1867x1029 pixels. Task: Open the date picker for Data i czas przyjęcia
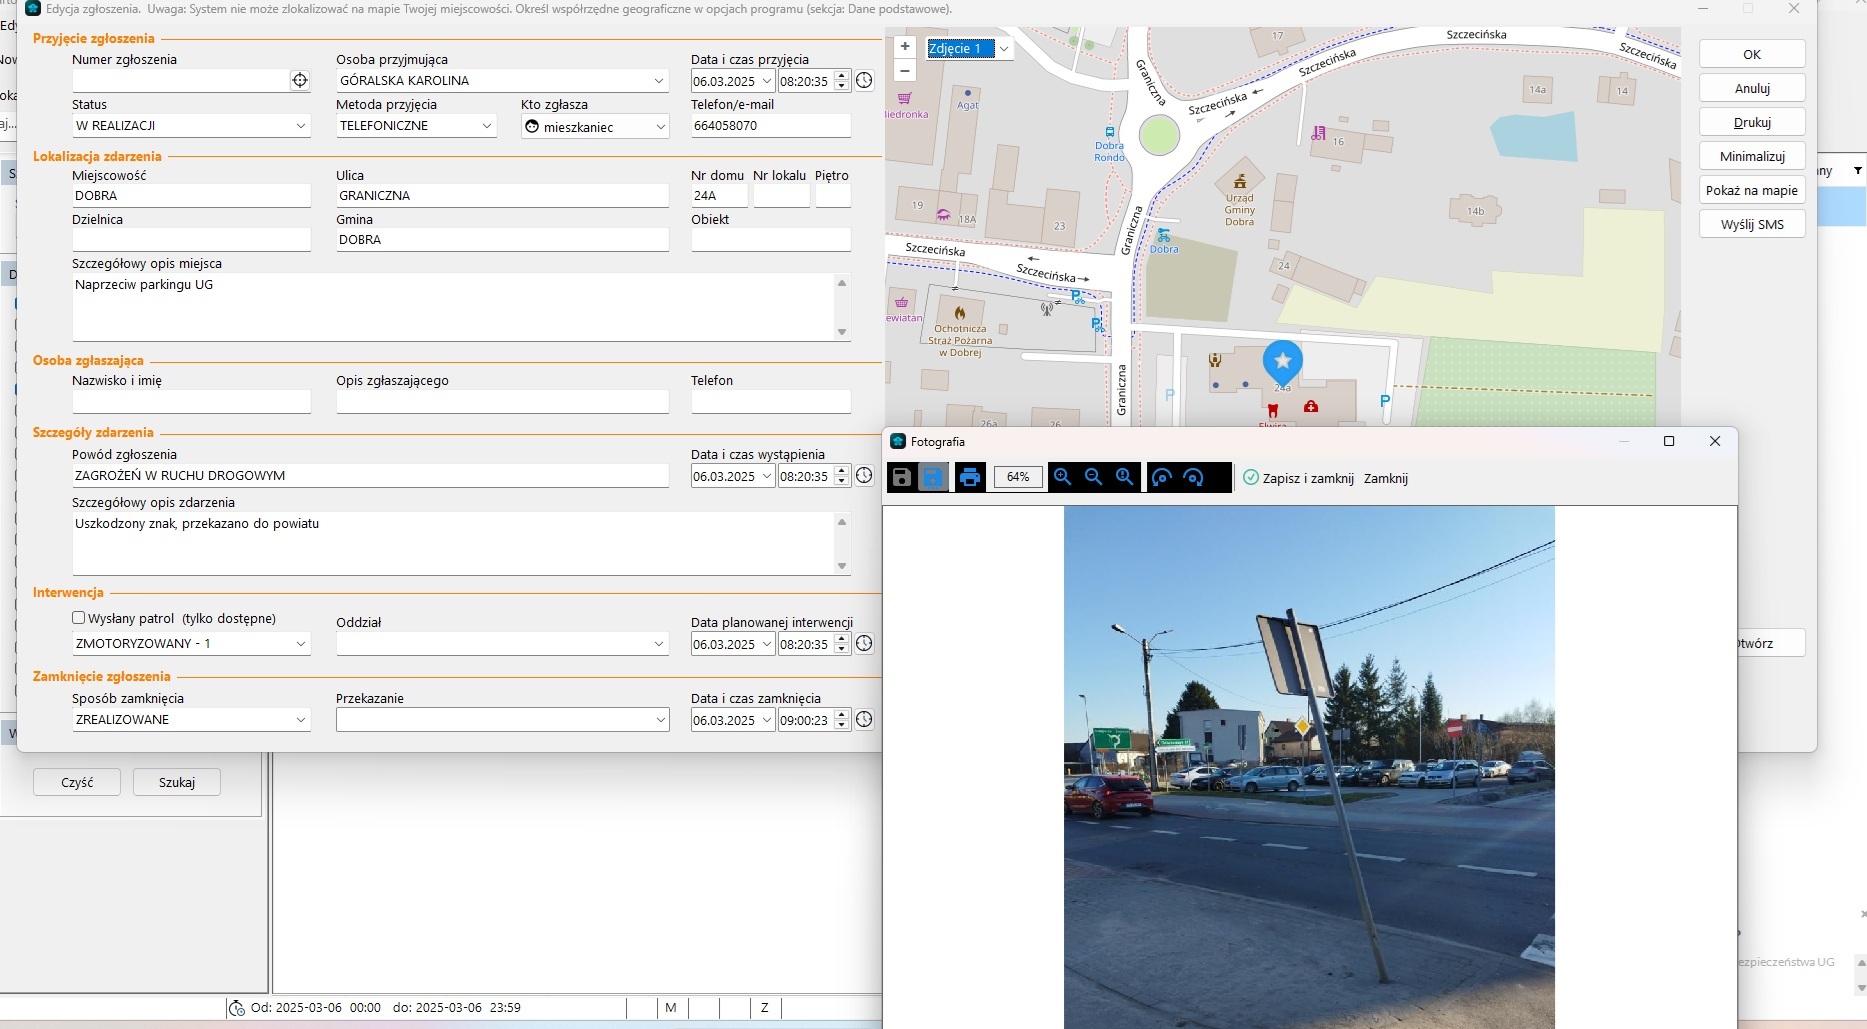point(767,81)
